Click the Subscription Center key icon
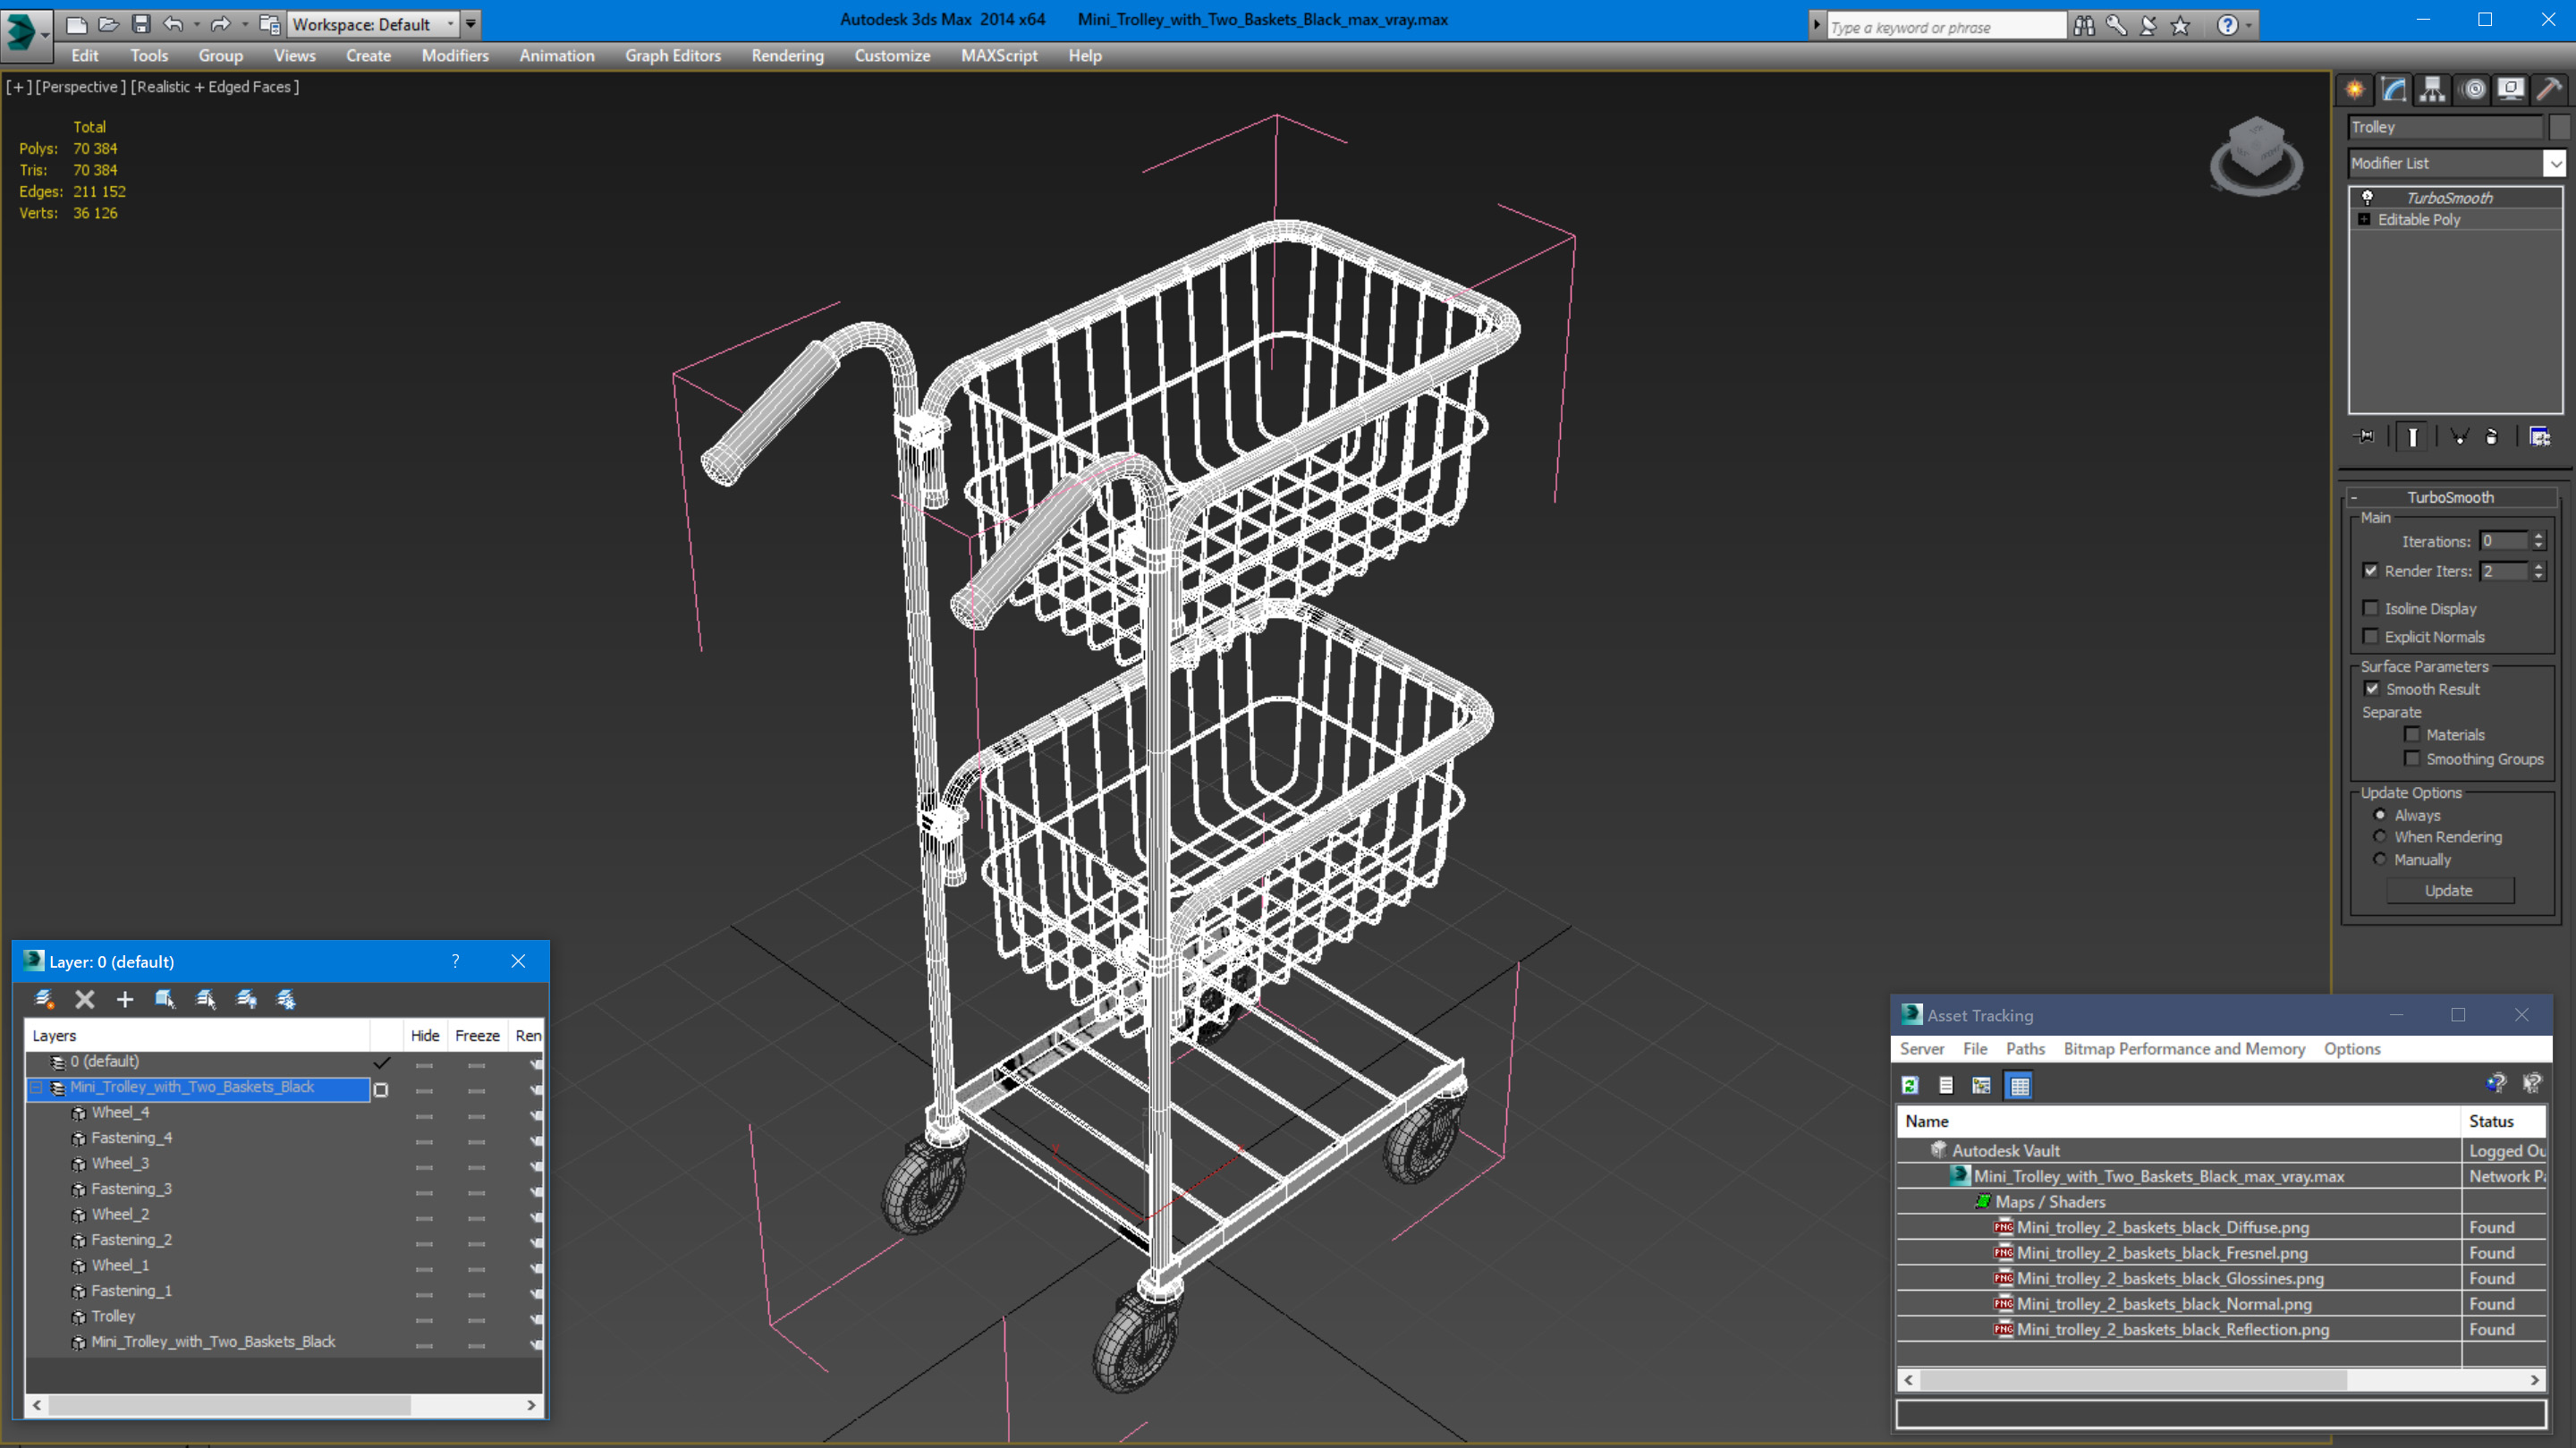Image resolution: width=2576 pixels, height=1448 pixels. (2116, 26)
